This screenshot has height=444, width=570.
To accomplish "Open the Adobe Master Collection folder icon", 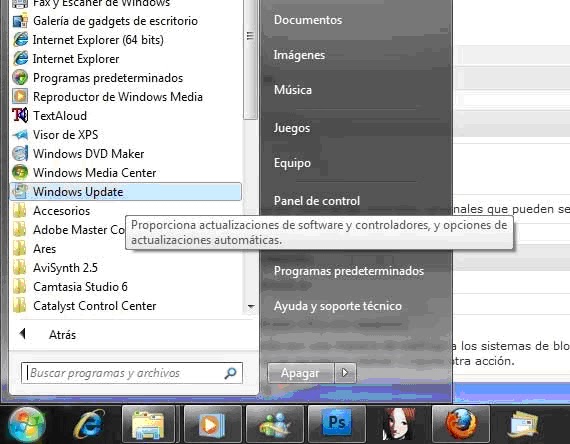I will (20, 229).
